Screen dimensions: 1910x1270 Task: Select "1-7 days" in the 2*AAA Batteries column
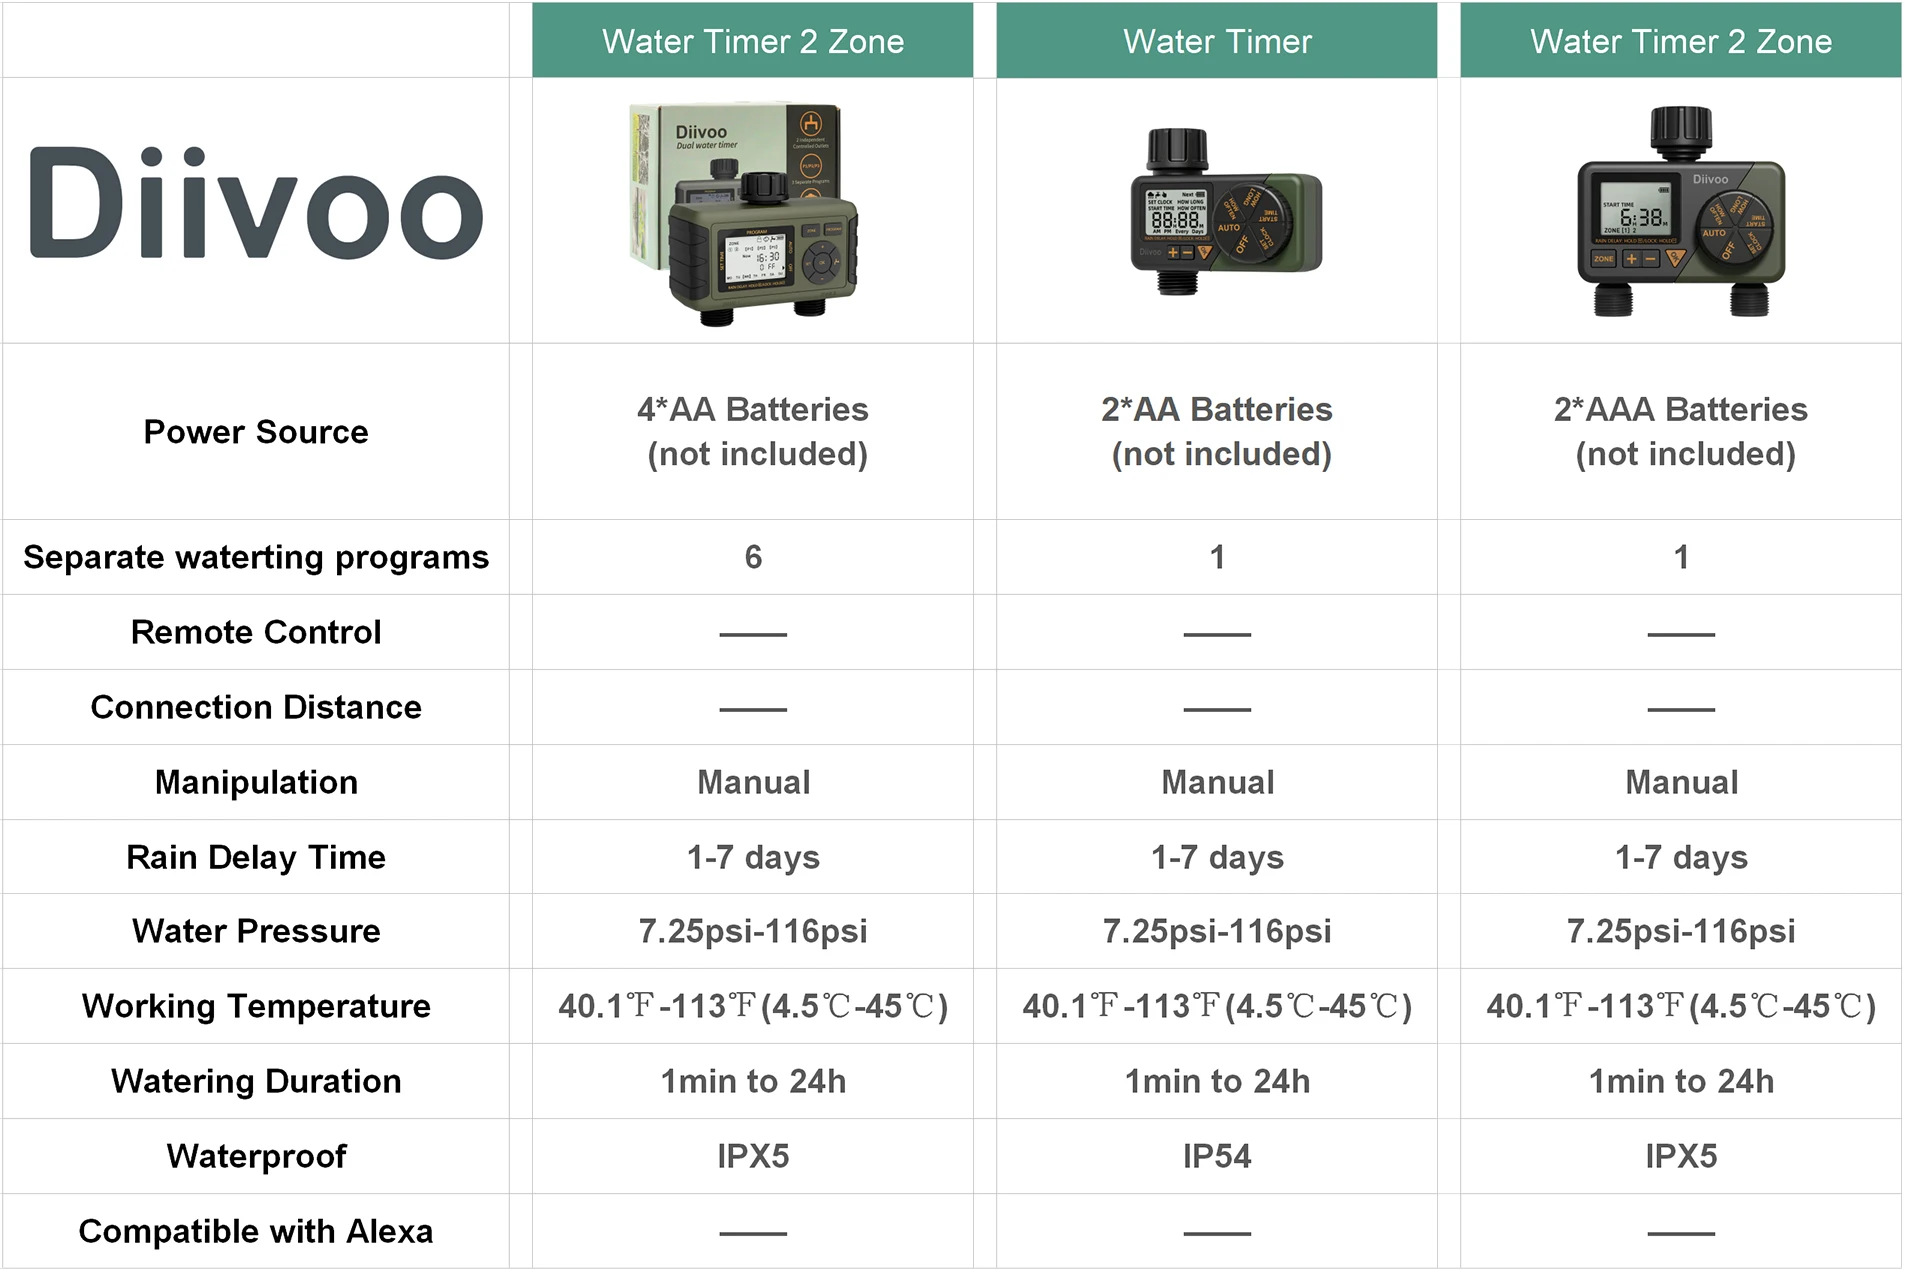(1681, 857)
